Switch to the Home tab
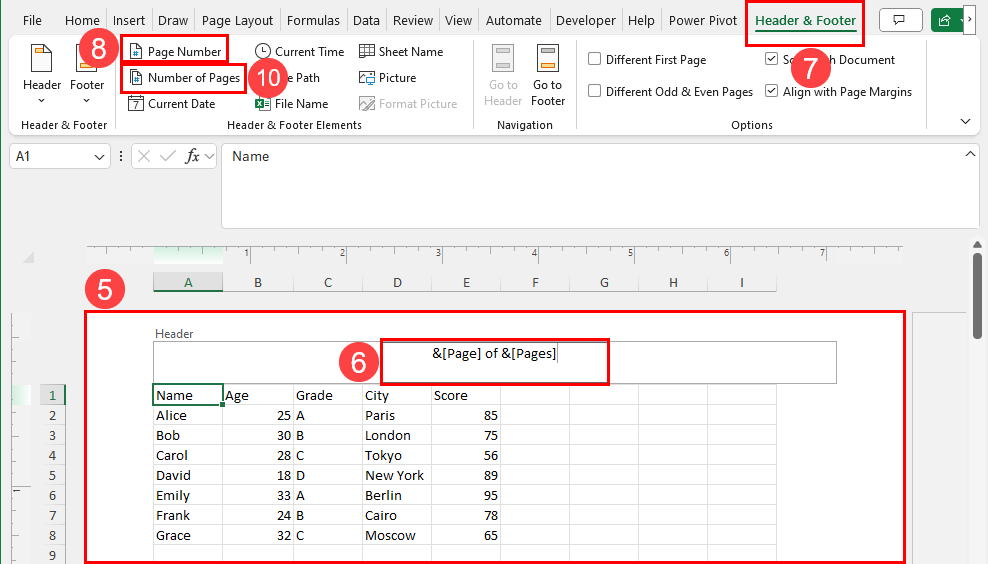 (x=82, y=20)
